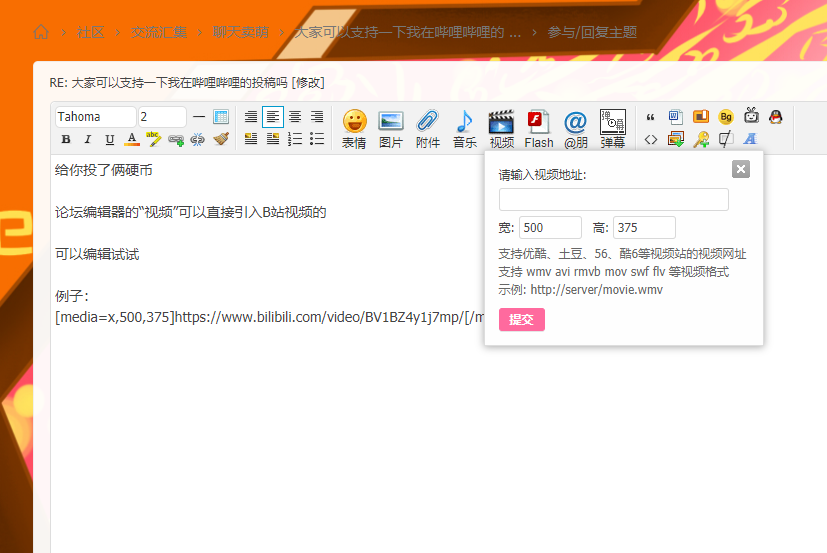Toggle underline text formatting
This screenshot has height=553, width=827.
109,139
